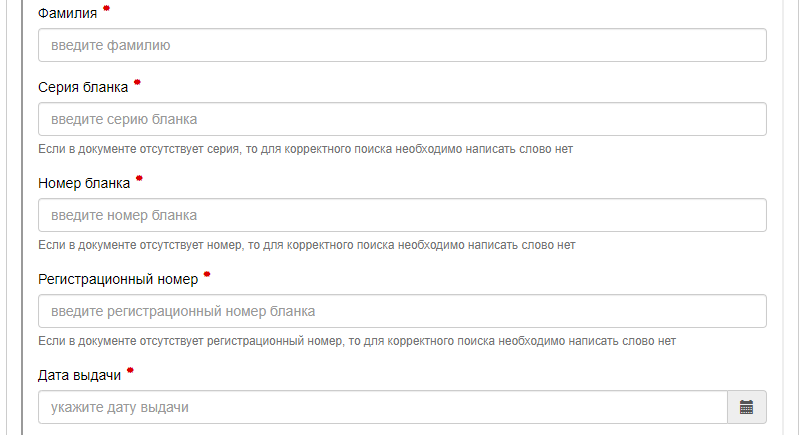The image size is (805, 435).
Task: Click the Серия бланка label
Action: 83,87
